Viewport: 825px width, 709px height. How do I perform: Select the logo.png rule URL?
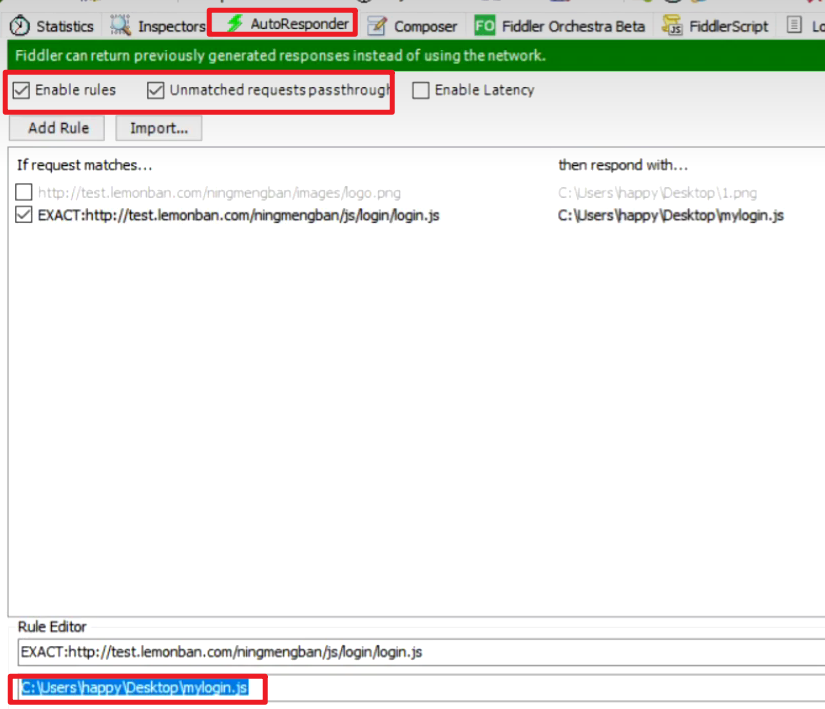point(219,193)
